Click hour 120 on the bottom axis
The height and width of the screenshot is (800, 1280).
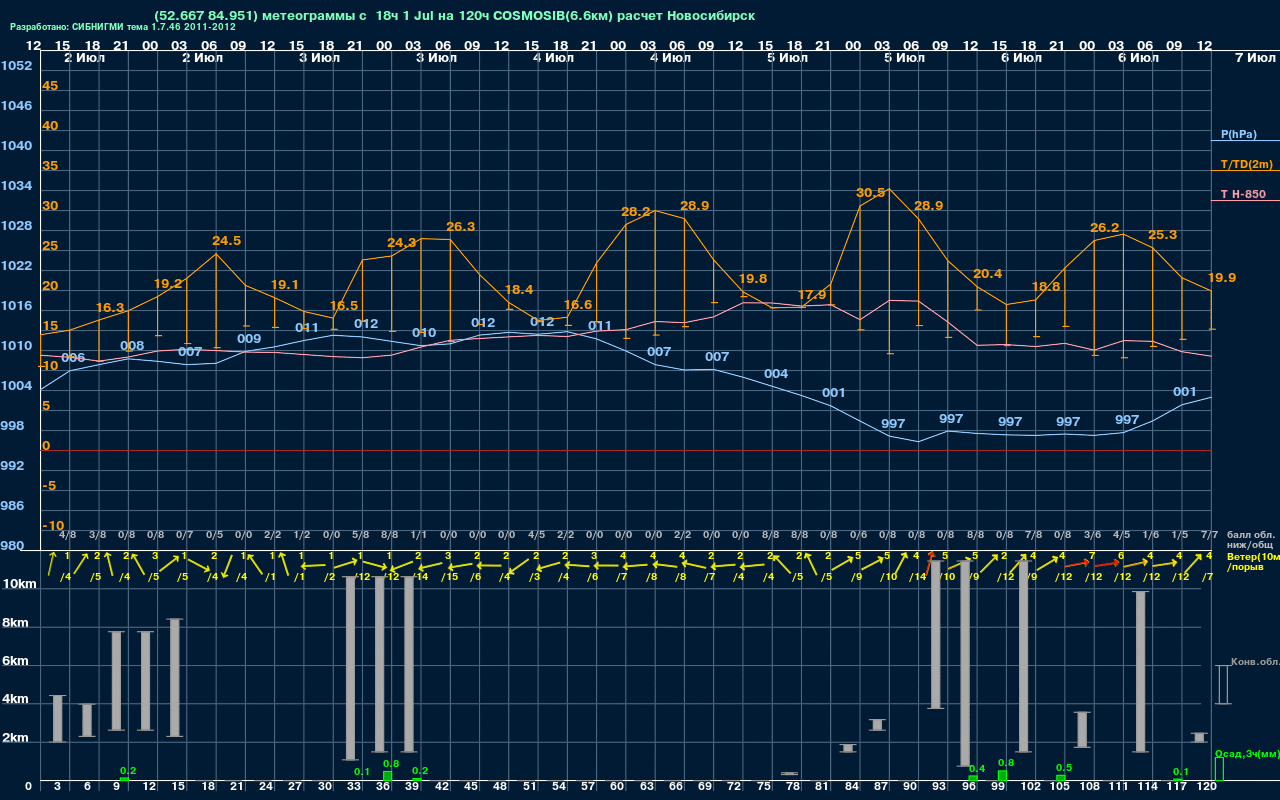(1207, 787)
